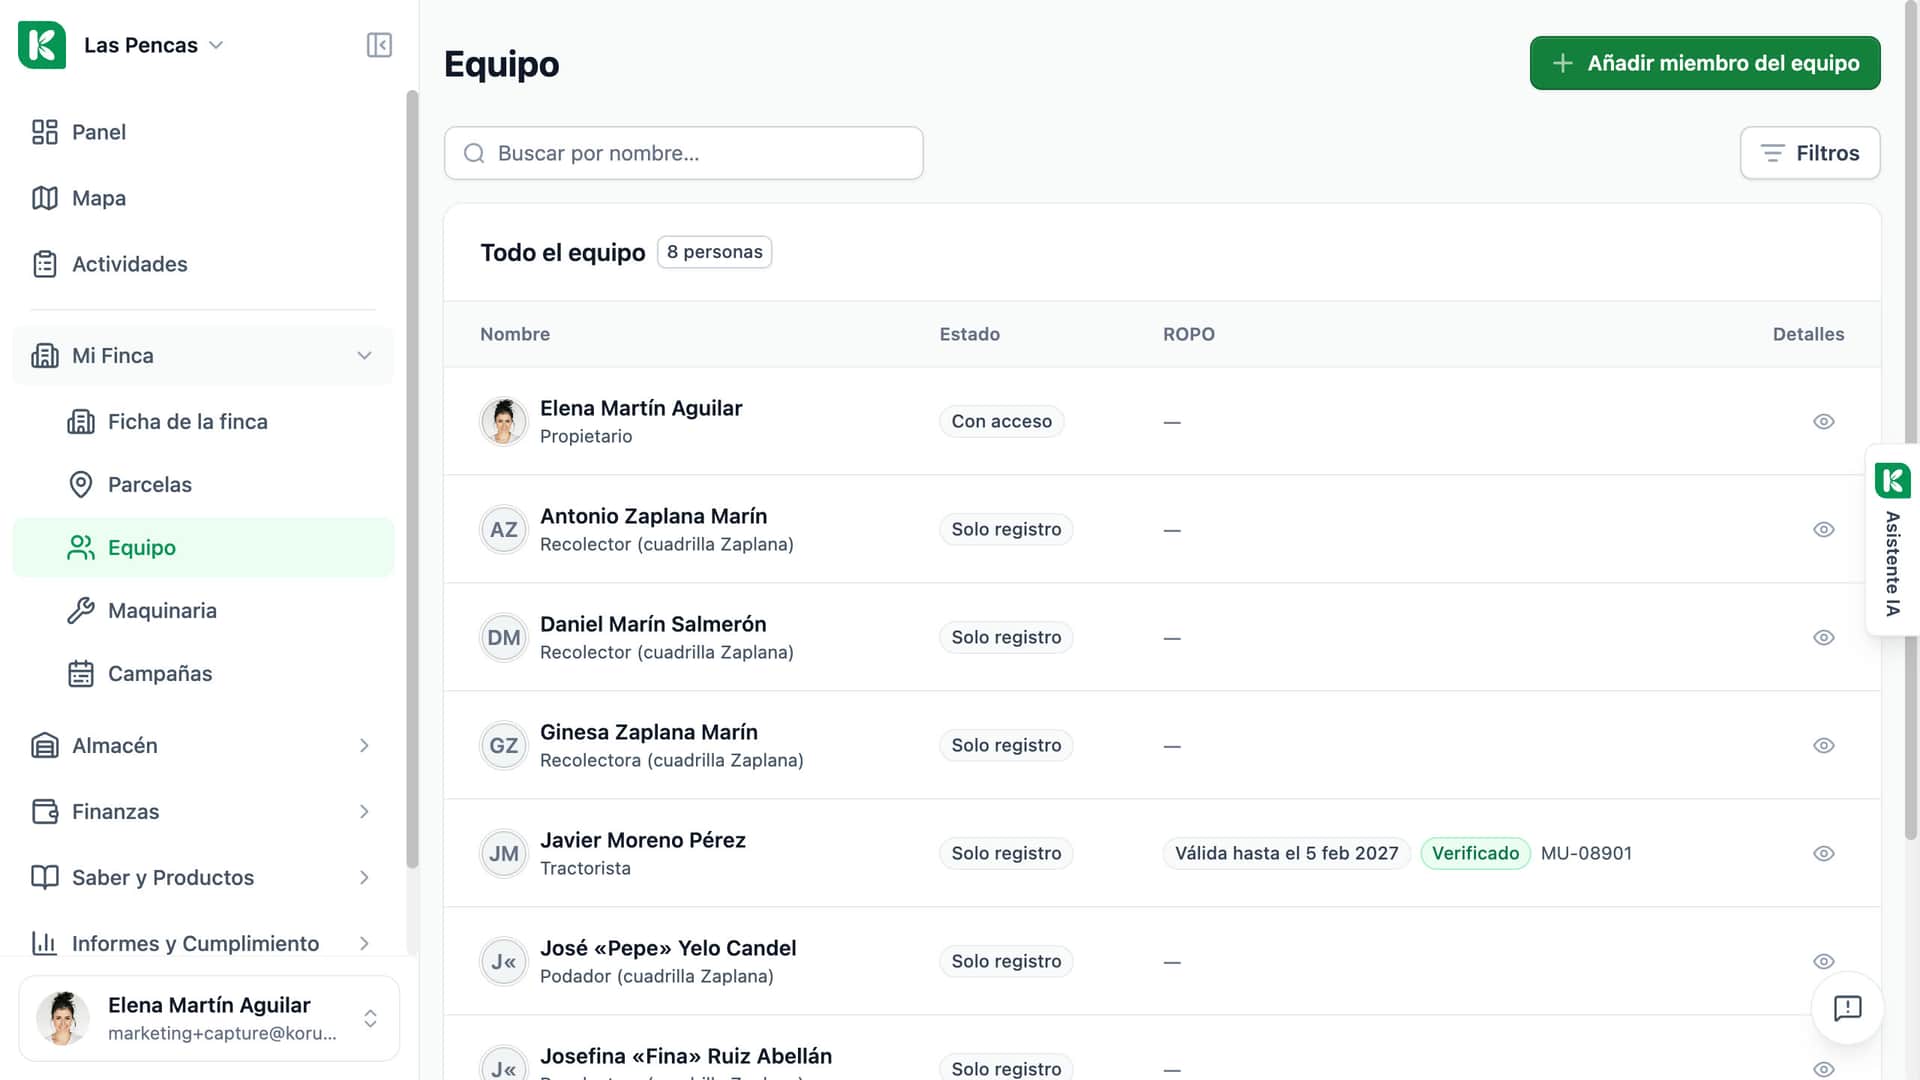The image size is (1920, 1080).
Task: Click the Nombre column header
Action: point(515,334)
